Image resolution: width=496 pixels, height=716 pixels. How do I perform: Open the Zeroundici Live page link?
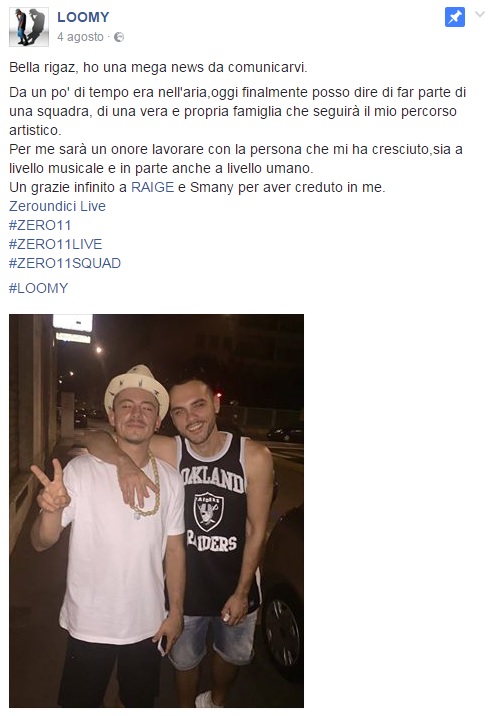click(x=57, y=206)
